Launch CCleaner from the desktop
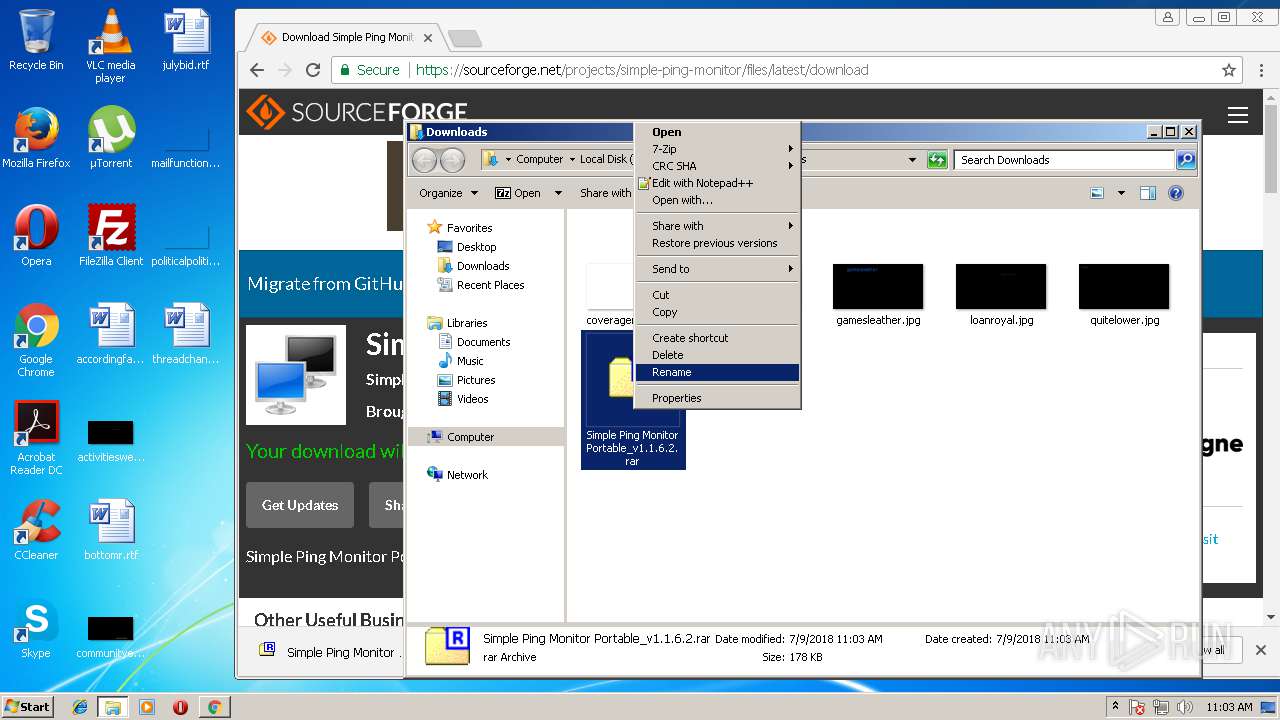Viewport: 1280px width, 720px height. tap(36, 529)
